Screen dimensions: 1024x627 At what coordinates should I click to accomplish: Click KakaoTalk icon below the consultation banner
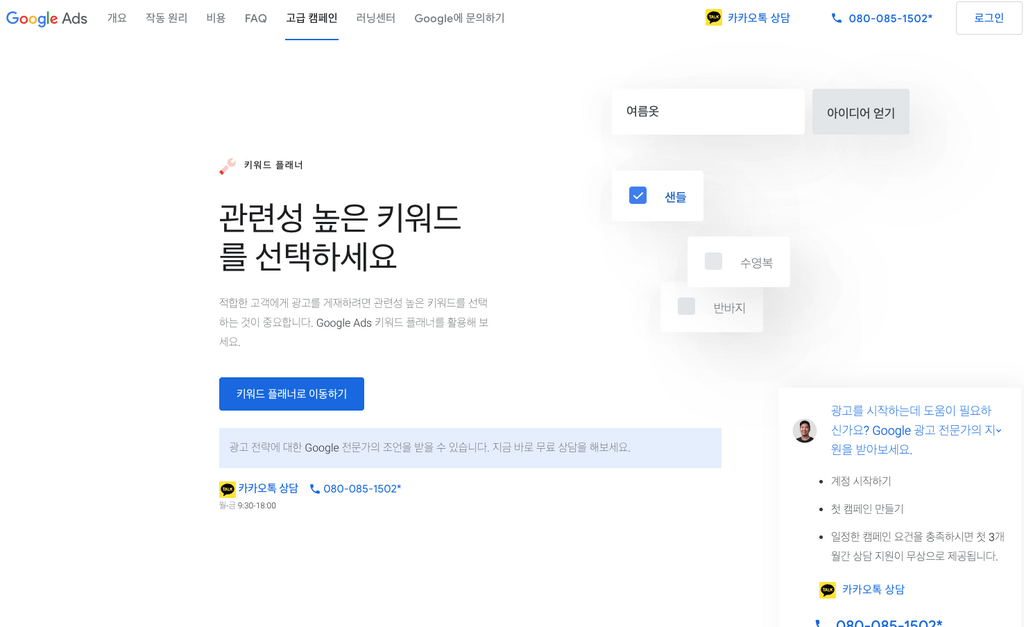click(x=227, y=489)
